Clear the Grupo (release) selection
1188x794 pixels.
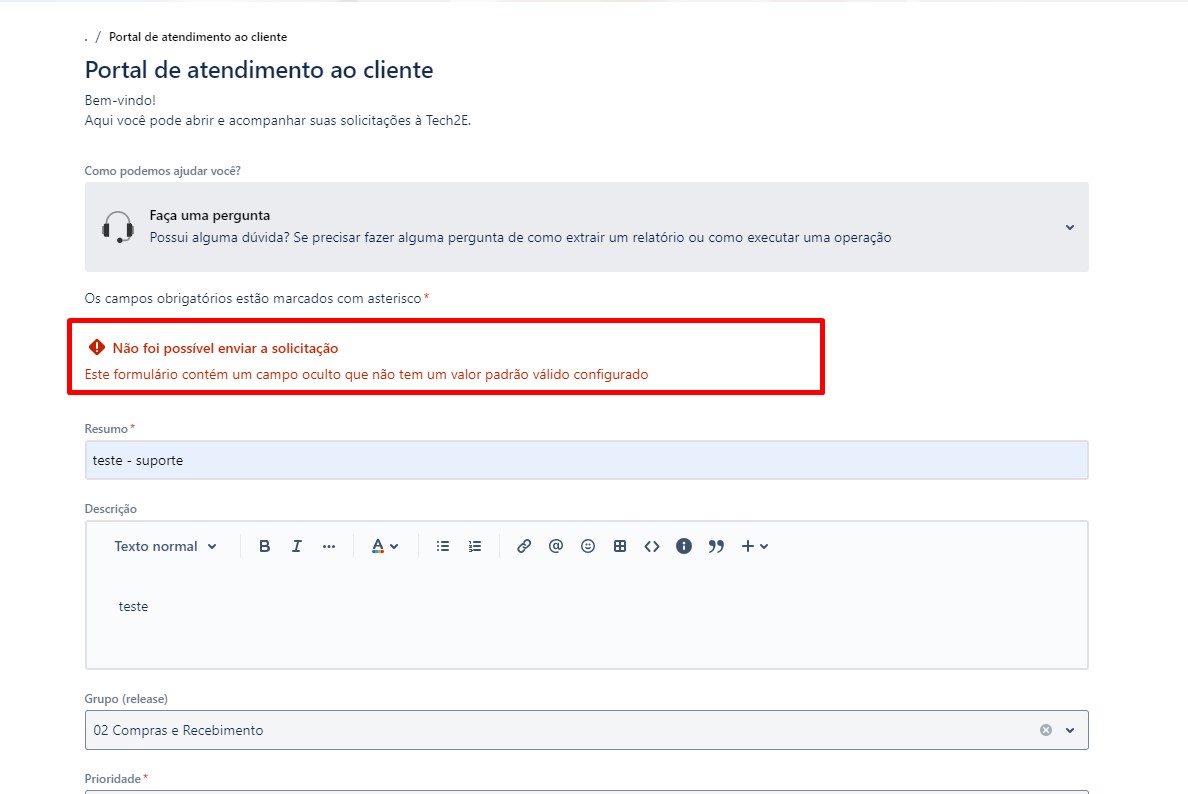tap(1046, 730)
